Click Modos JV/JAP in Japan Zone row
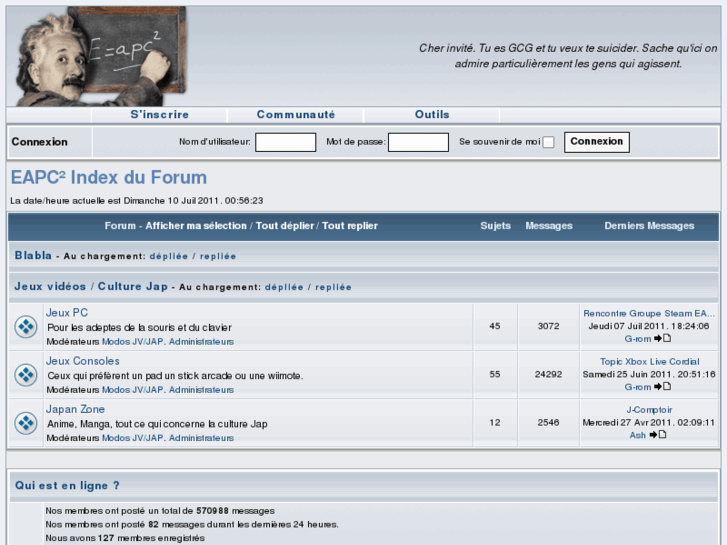 coord(133,438)
